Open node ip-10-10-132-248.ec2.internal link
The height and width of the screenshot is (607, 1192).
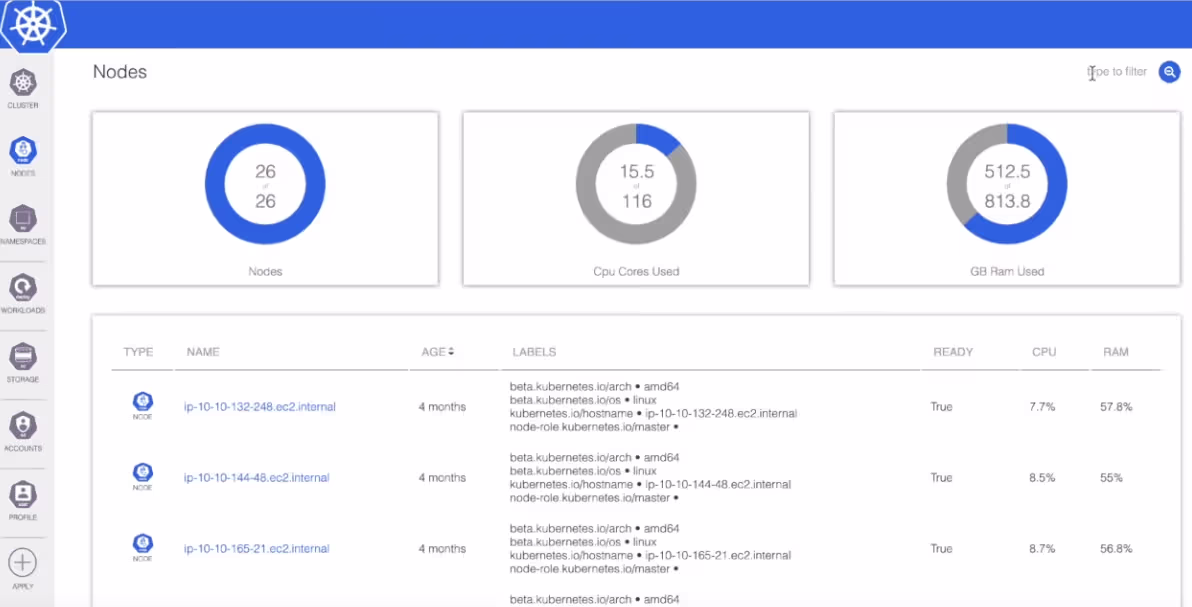(260, 407)
